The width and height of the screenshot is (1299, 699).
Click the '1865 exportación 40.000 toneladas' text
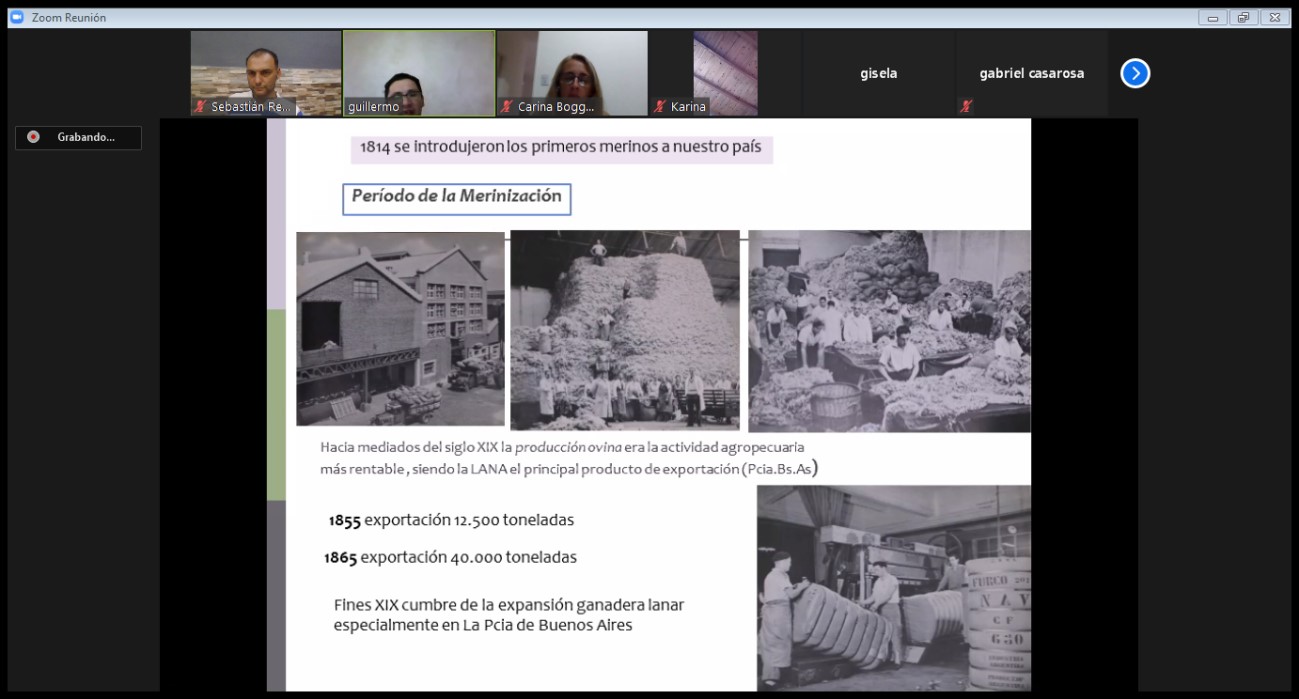(450, 557)
